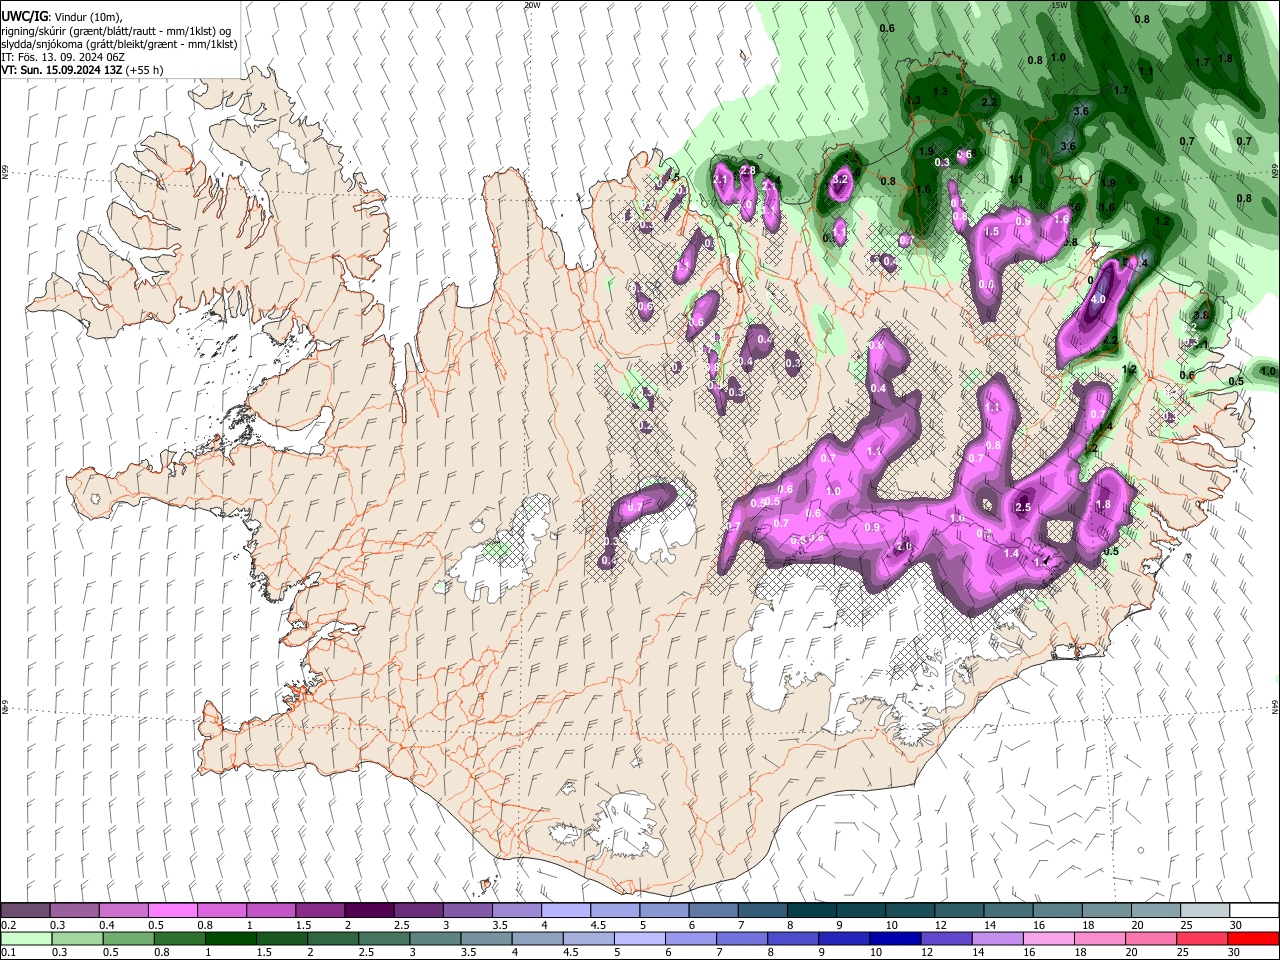Select bright pink upper swatch between 0.5 and 0.8
This screenshot has width=1280, height=960.
(172, 910)
